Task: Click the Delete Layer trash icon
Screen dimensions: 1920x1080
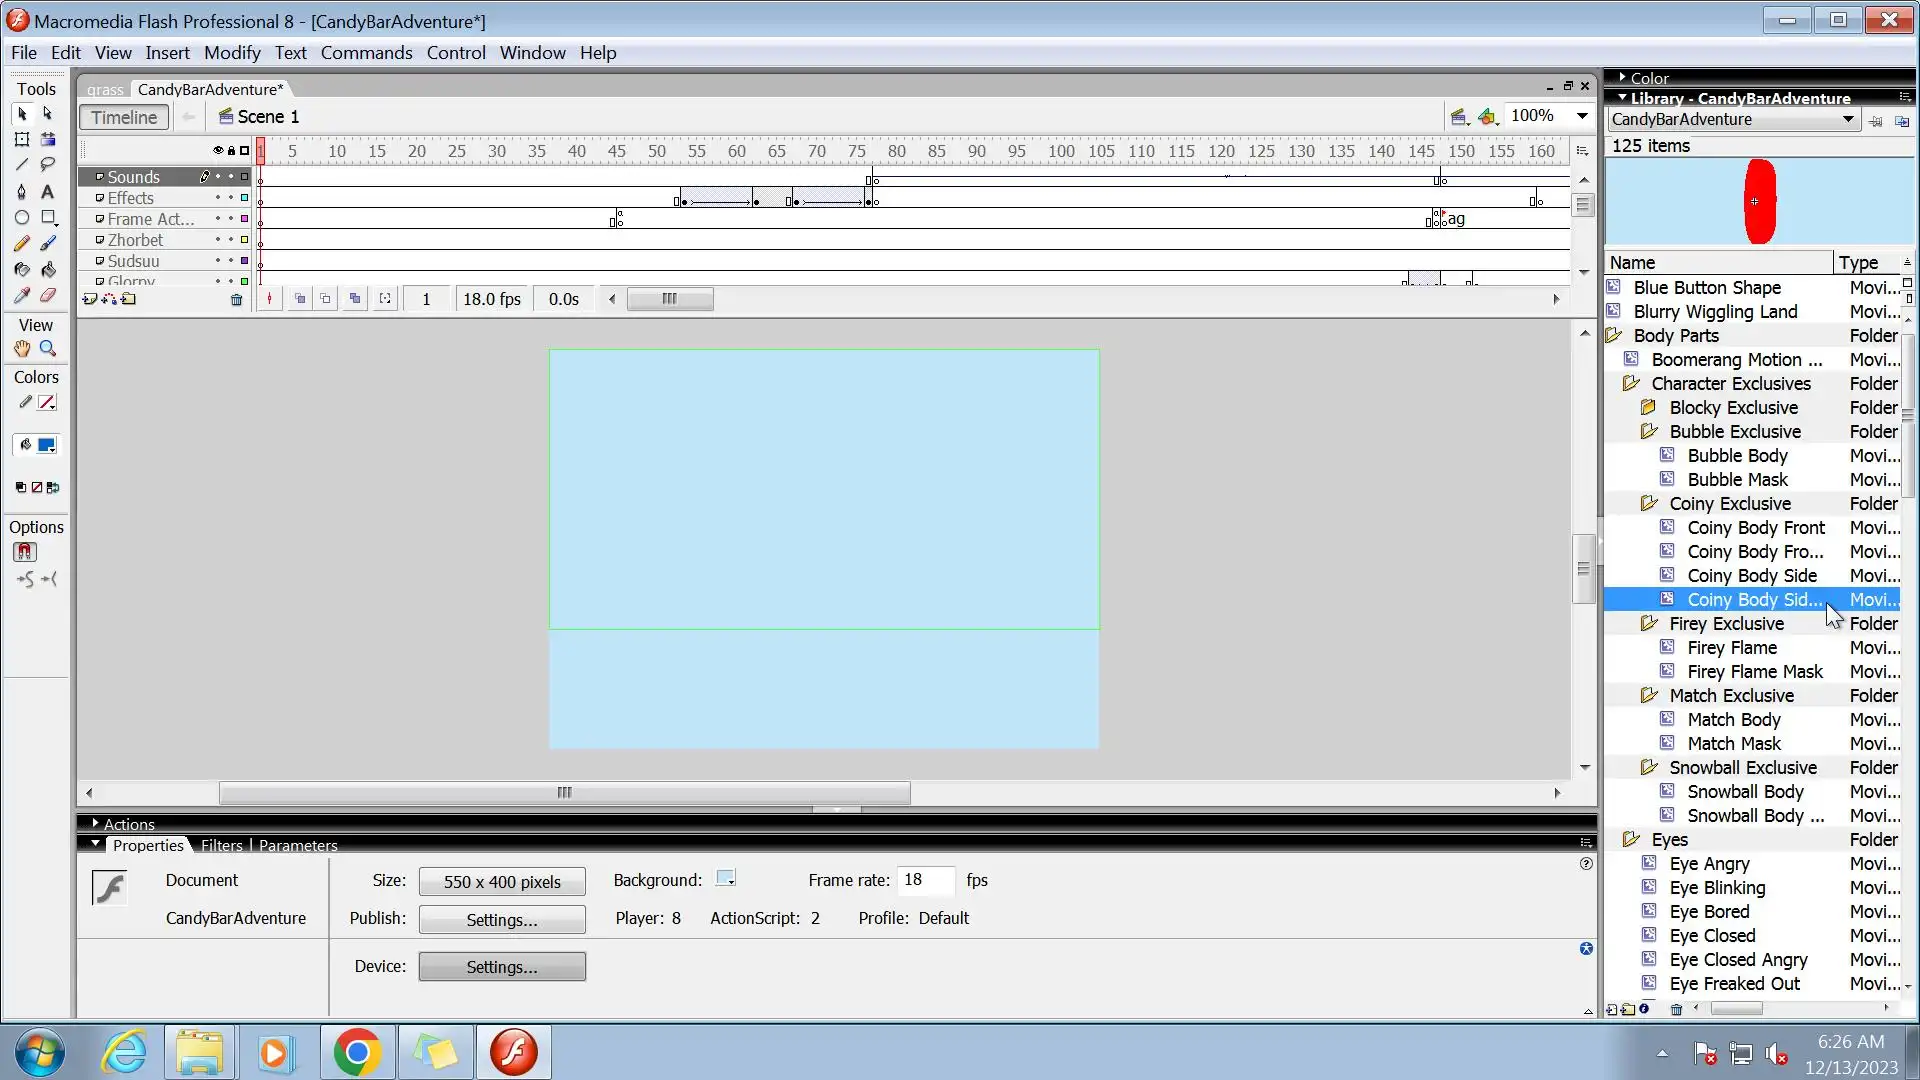Action: point(236,299)
